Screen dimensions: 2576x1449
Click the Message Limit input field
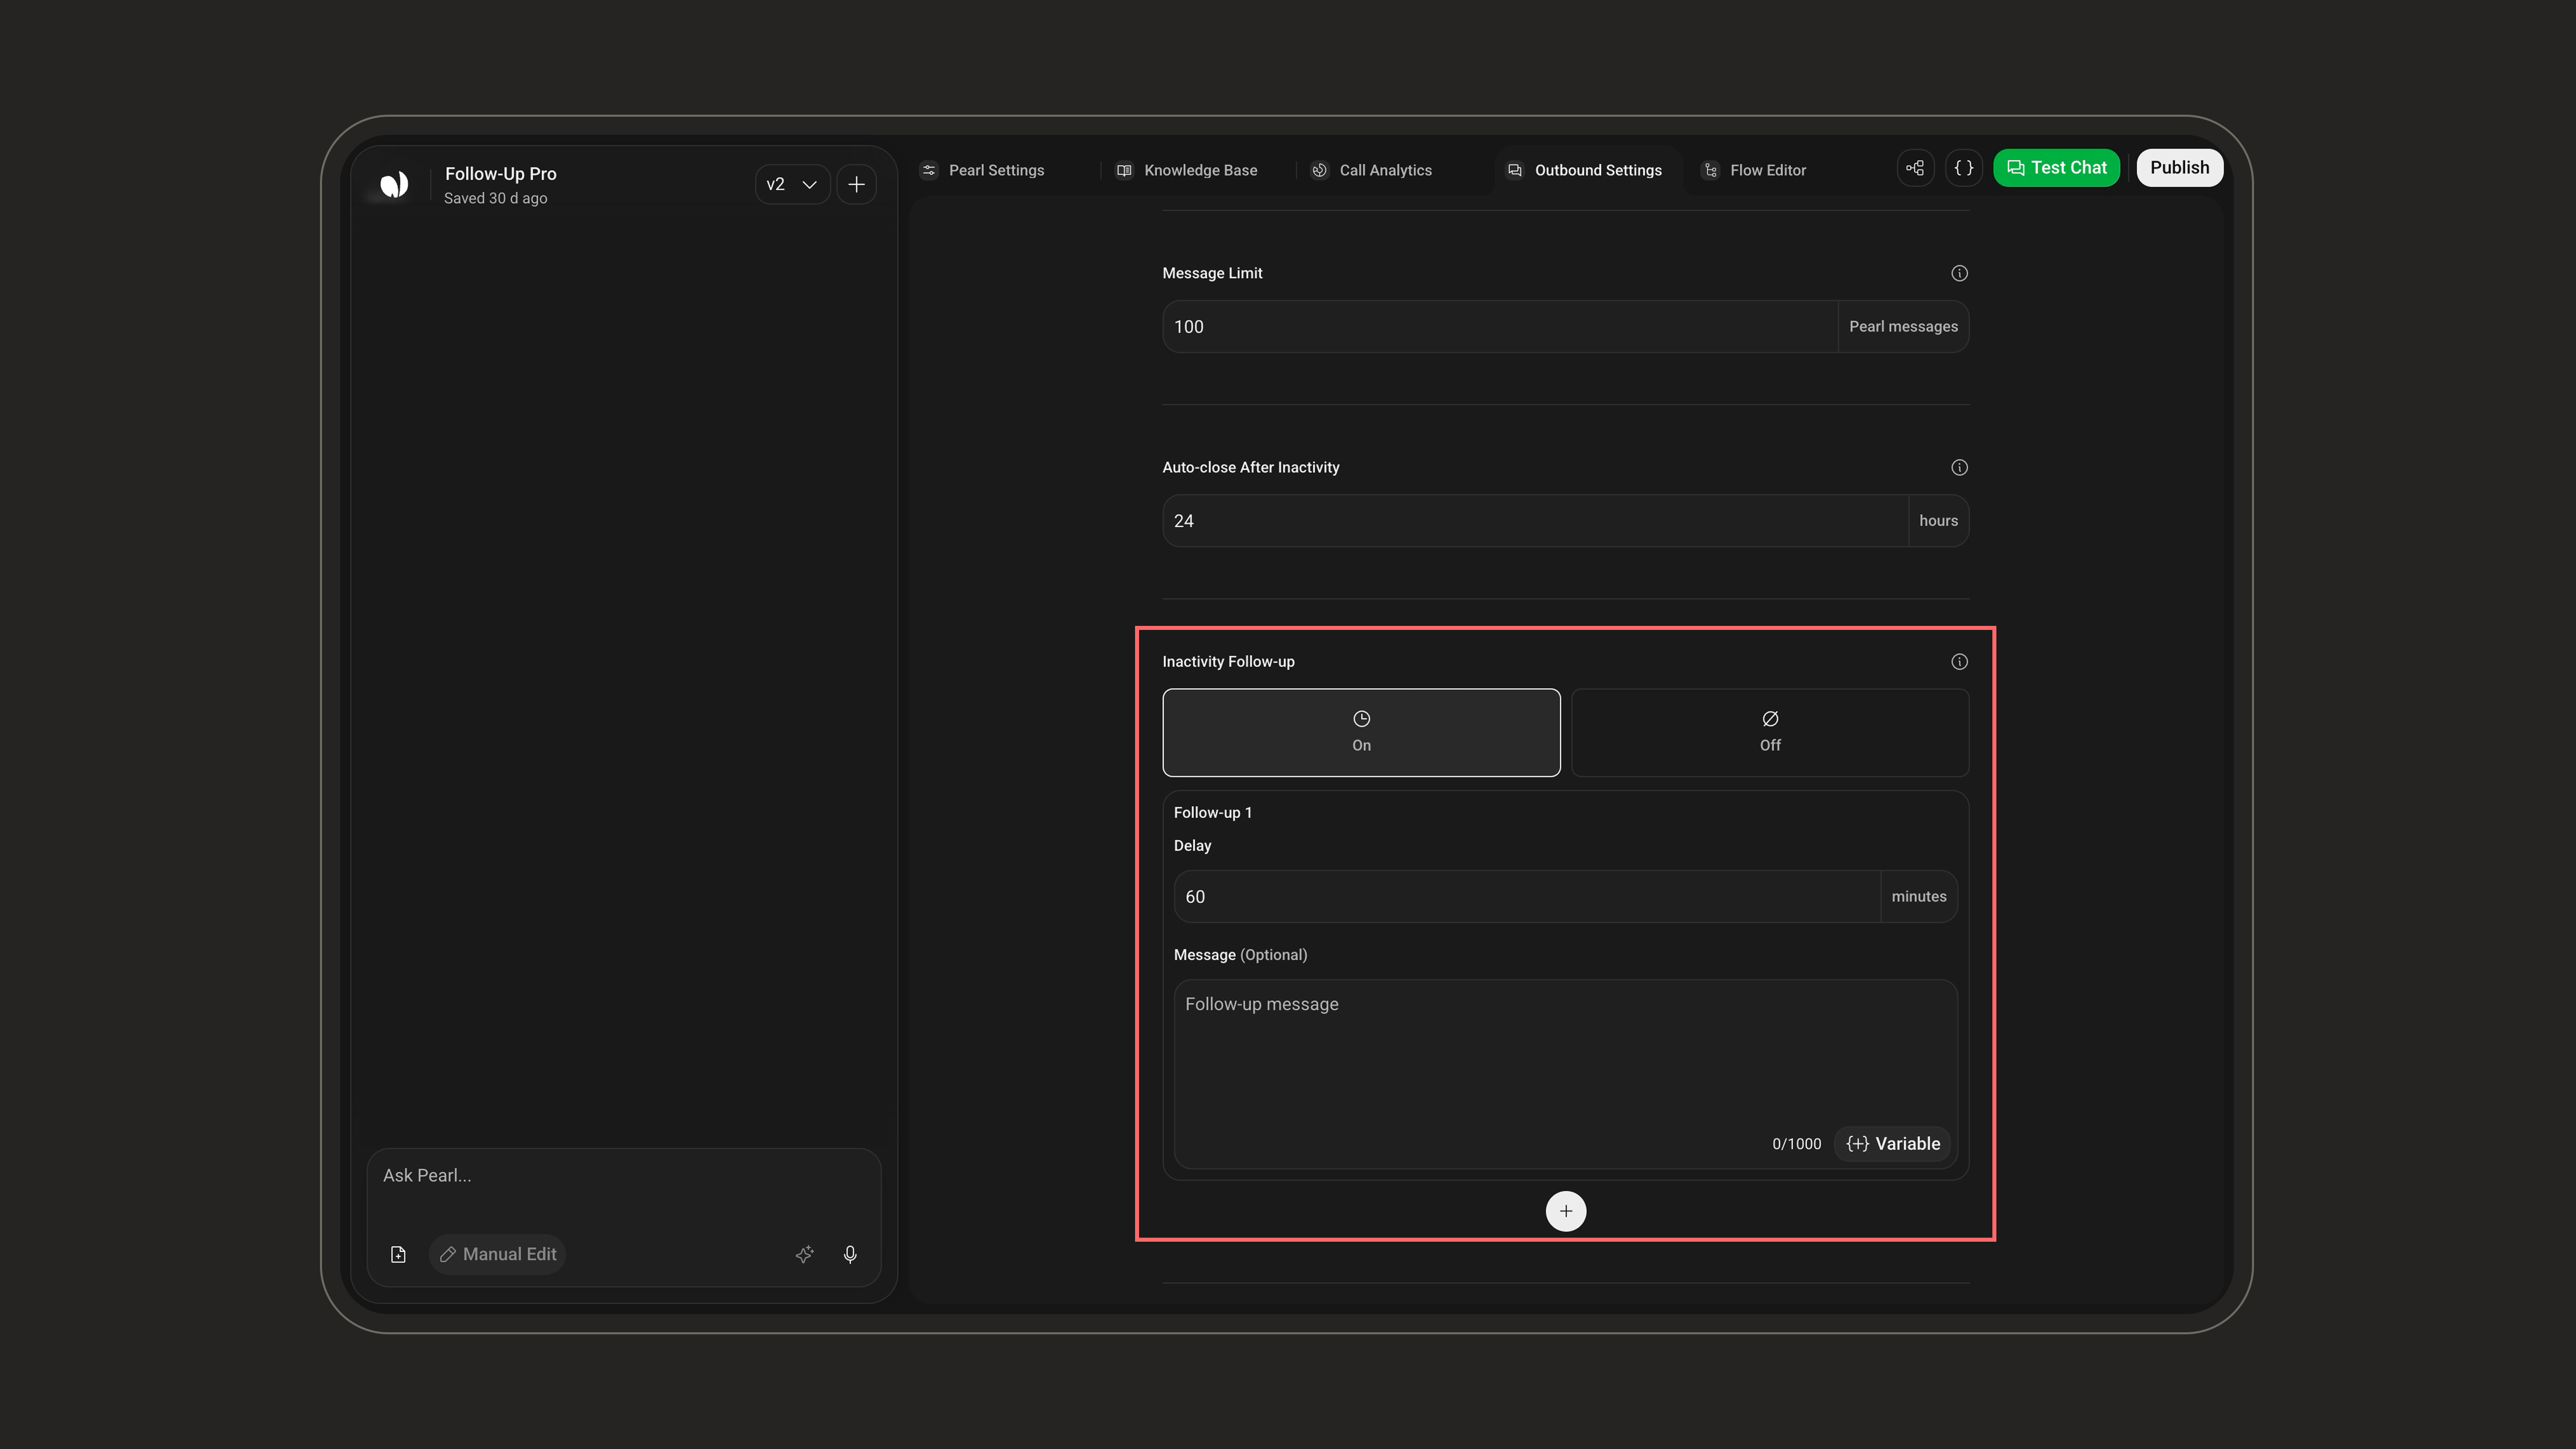point(1500,327)
